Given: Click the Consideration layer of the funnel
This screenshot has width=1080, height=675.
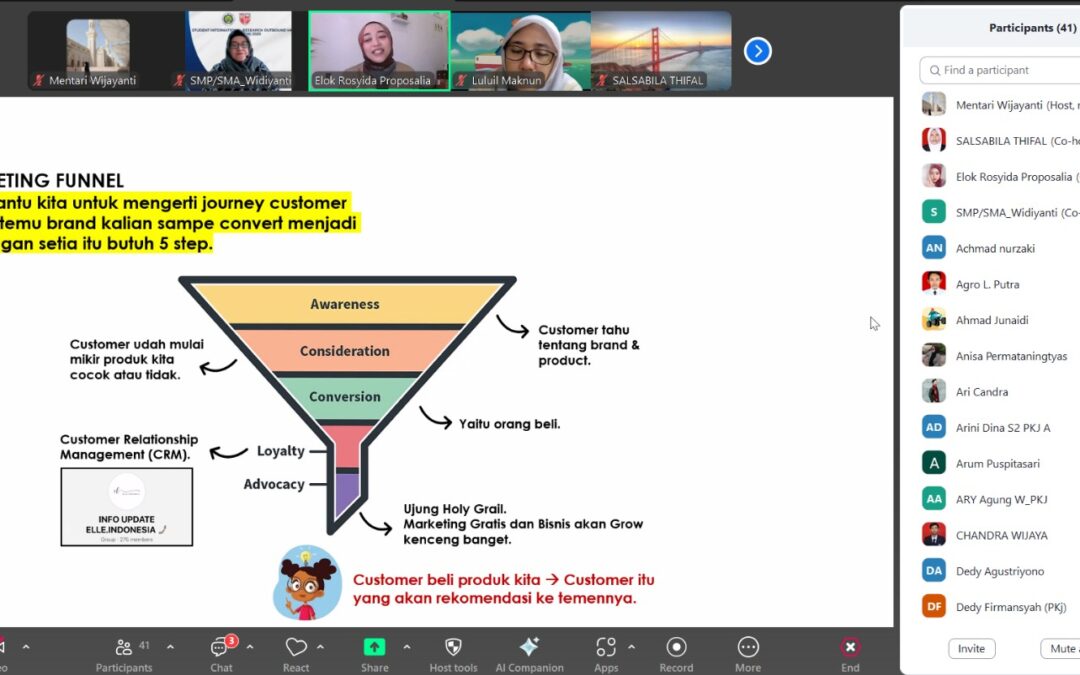Looking at the screenshot, I should tap(345, 351).
